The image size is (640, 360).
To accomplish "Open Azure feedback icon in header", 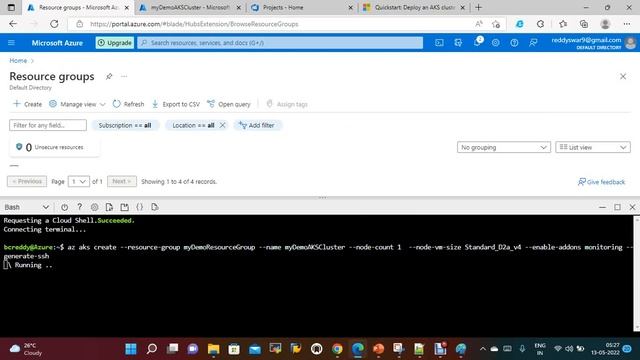I will [x=533, y=43].
